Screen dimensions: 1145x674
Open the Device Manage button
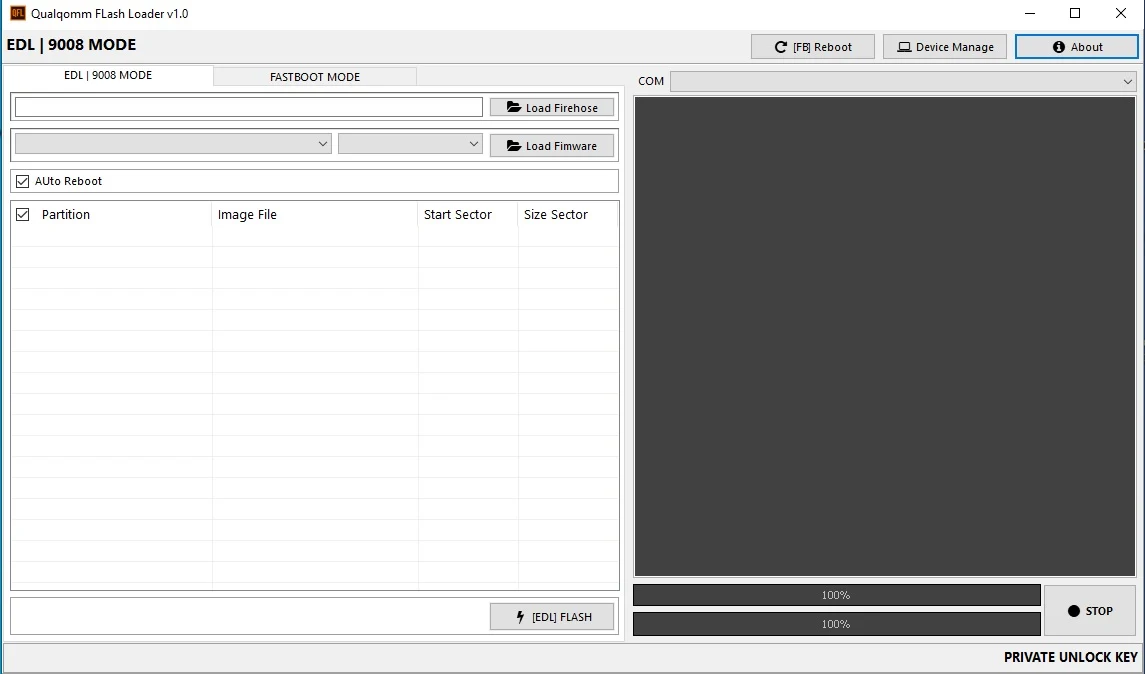944,47
